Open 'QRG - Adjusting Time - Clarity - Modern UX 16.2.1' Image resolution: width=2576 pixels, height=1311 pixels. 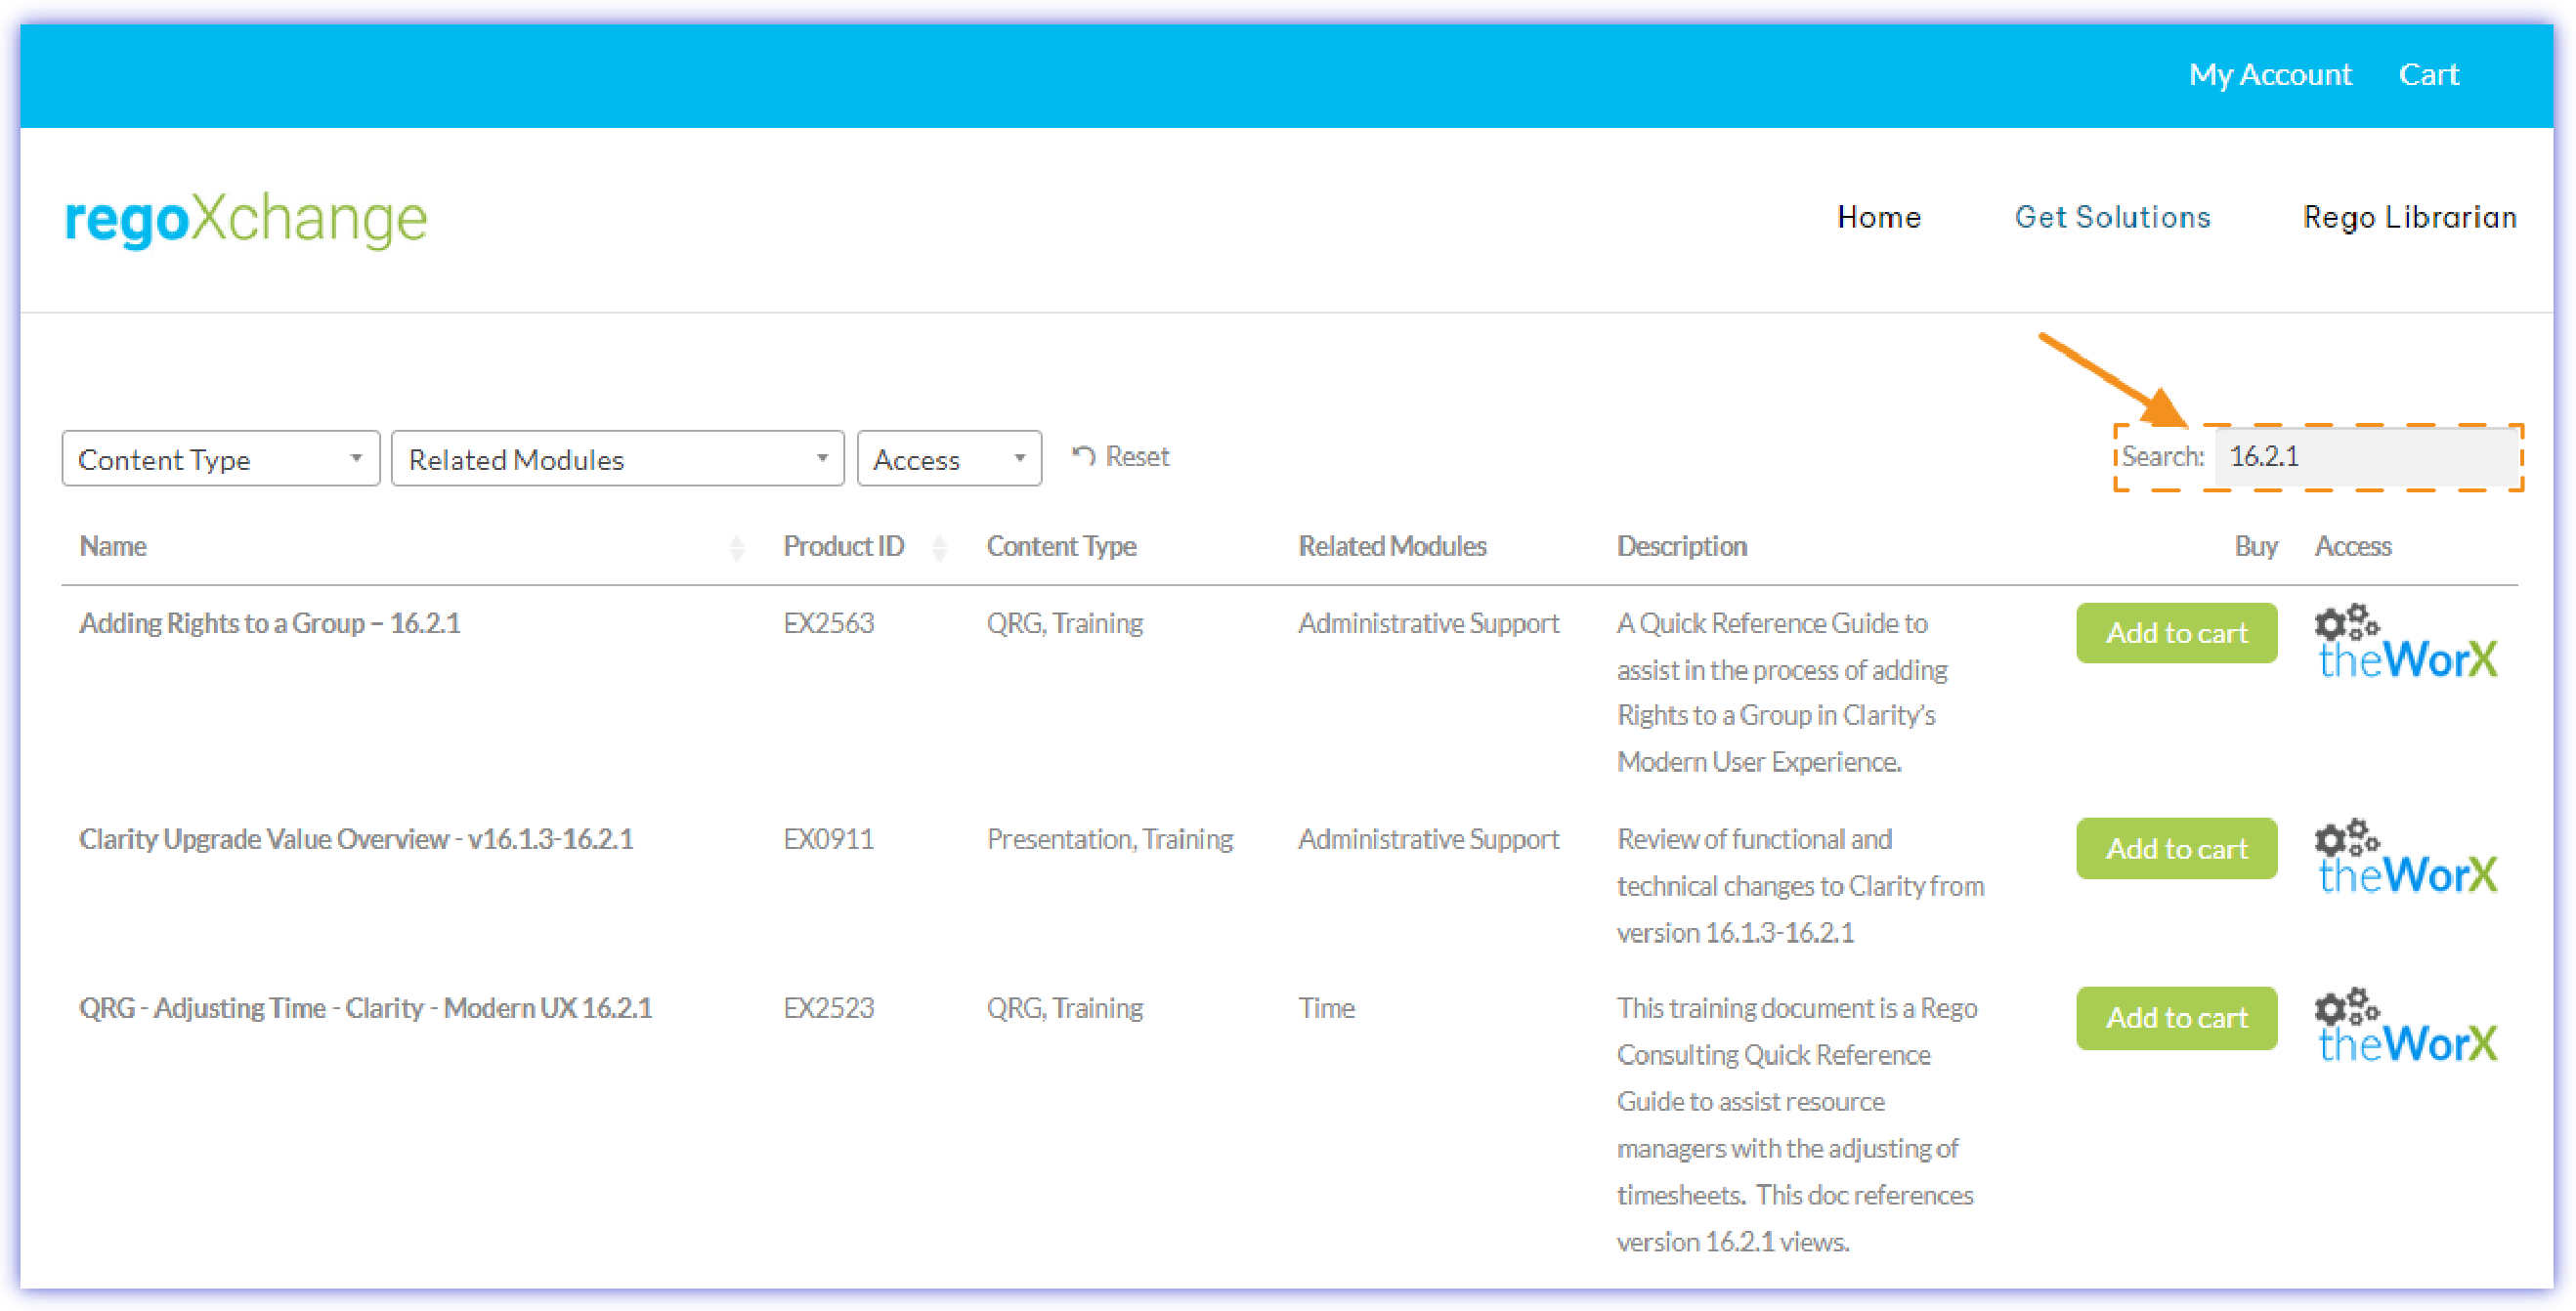tap(366, 1008)
